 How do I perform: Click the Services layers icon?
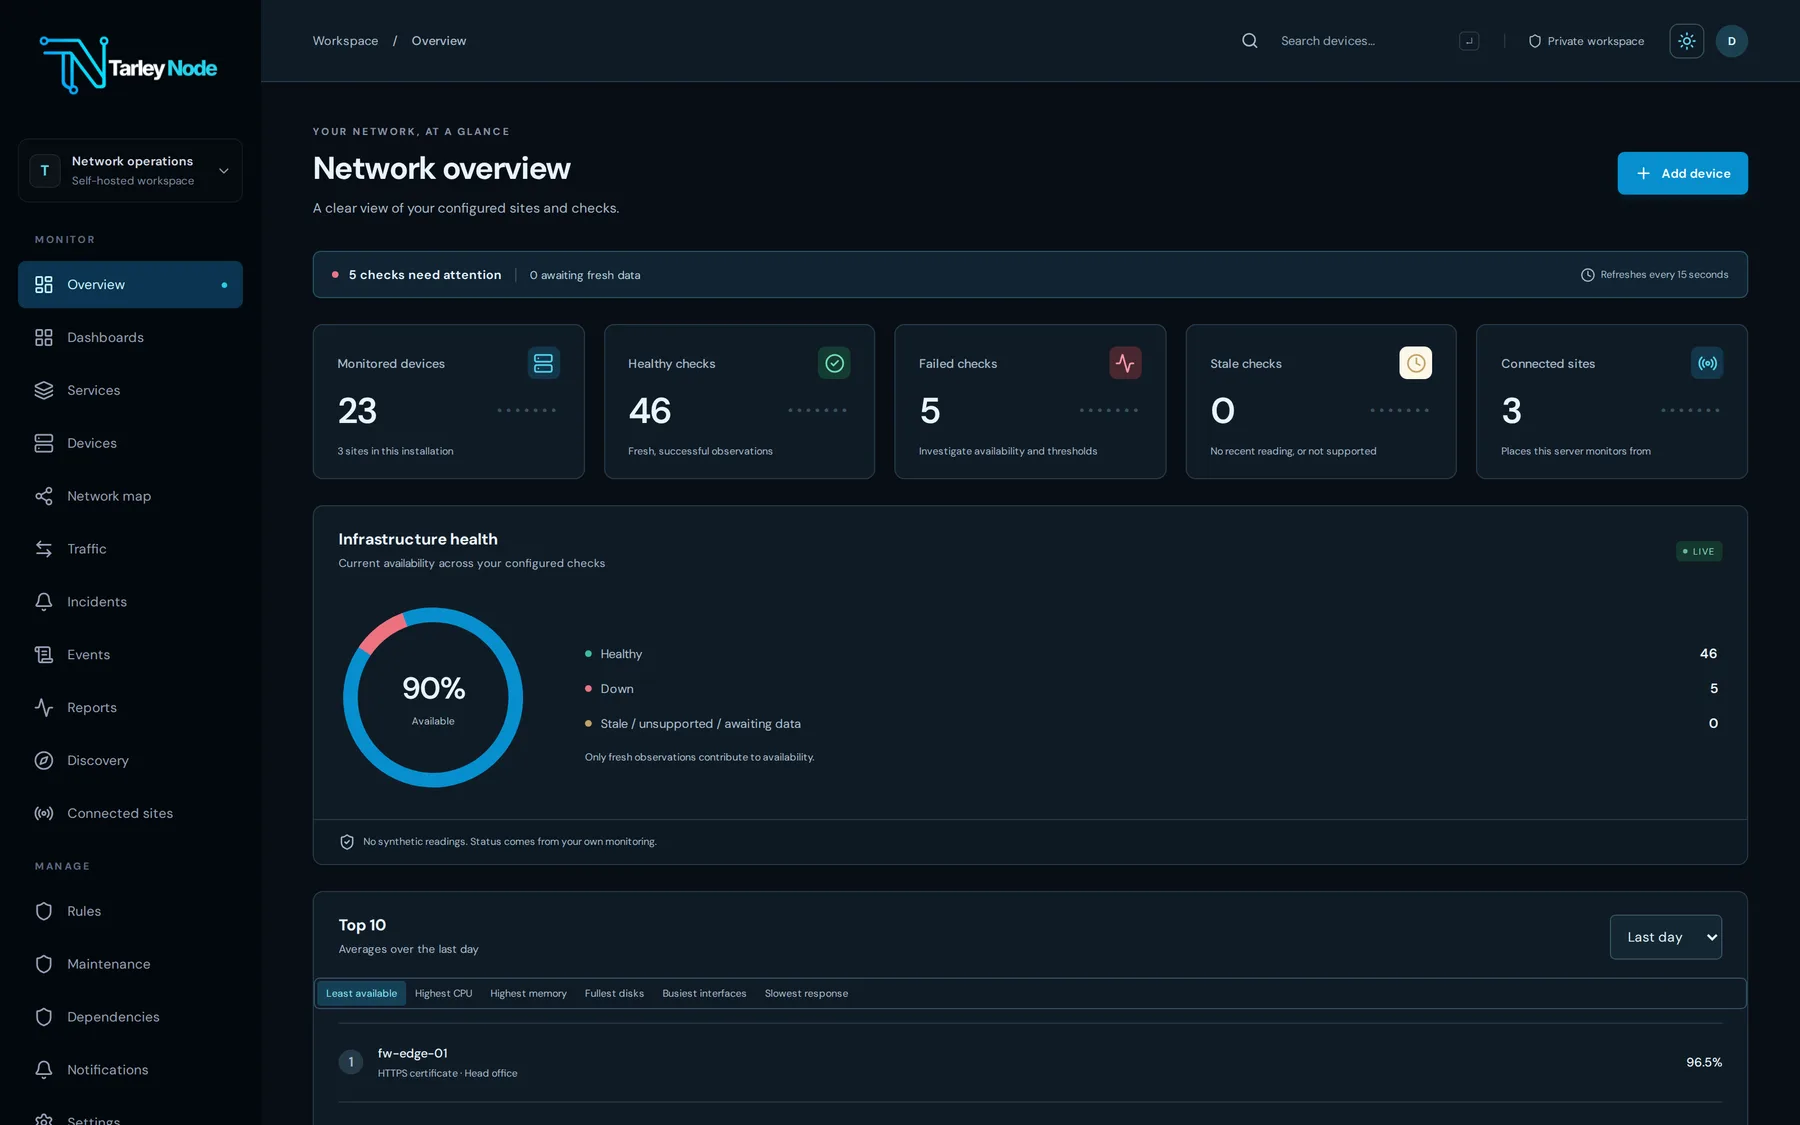pos(44,391)
